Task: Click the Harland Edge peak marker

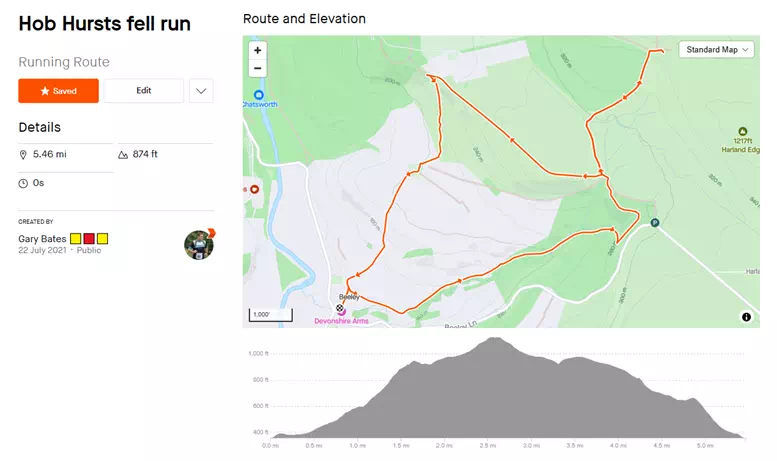Action: tap(742, 131)
